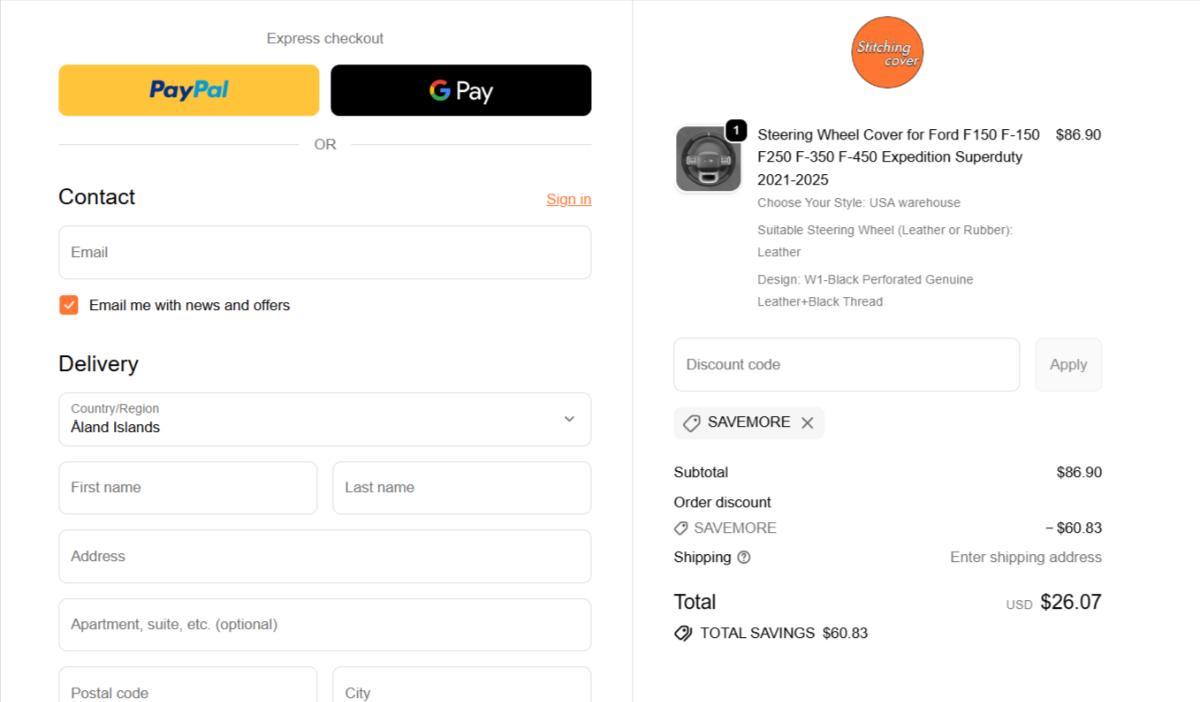This screenshot has width=1200, height=702.
Task: Click the Stitching Cover store logo
Action: (x=887, y=52)
